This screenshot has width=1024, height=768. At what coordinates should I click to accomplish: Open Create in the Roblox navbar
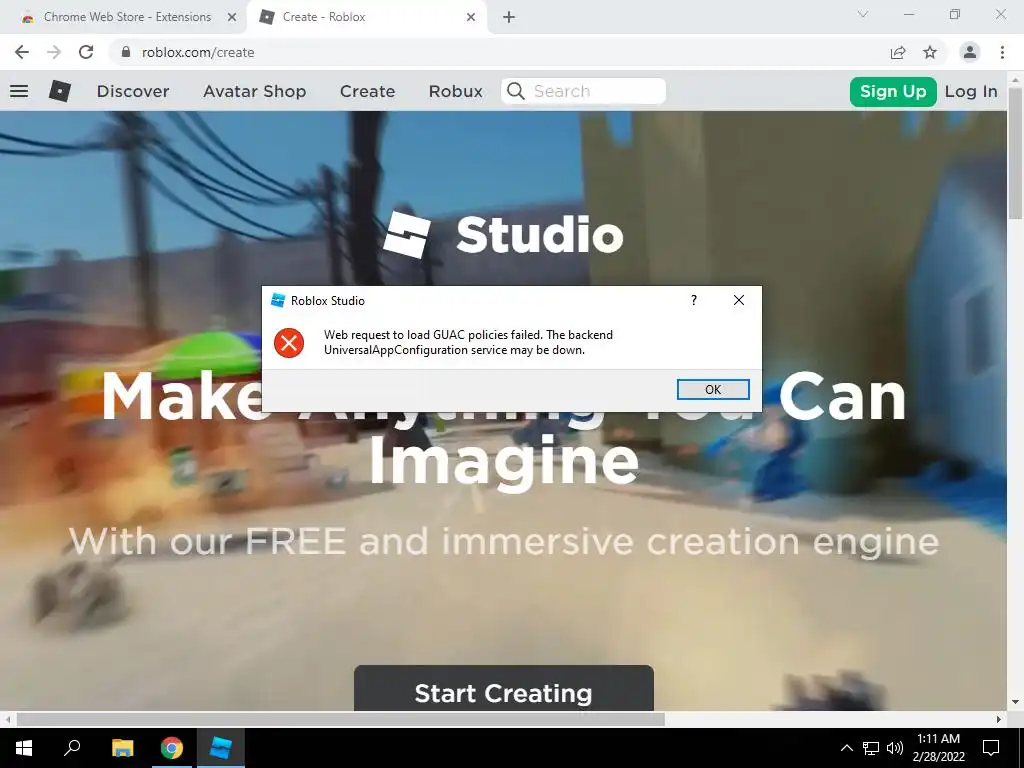[x=368, y=91]
